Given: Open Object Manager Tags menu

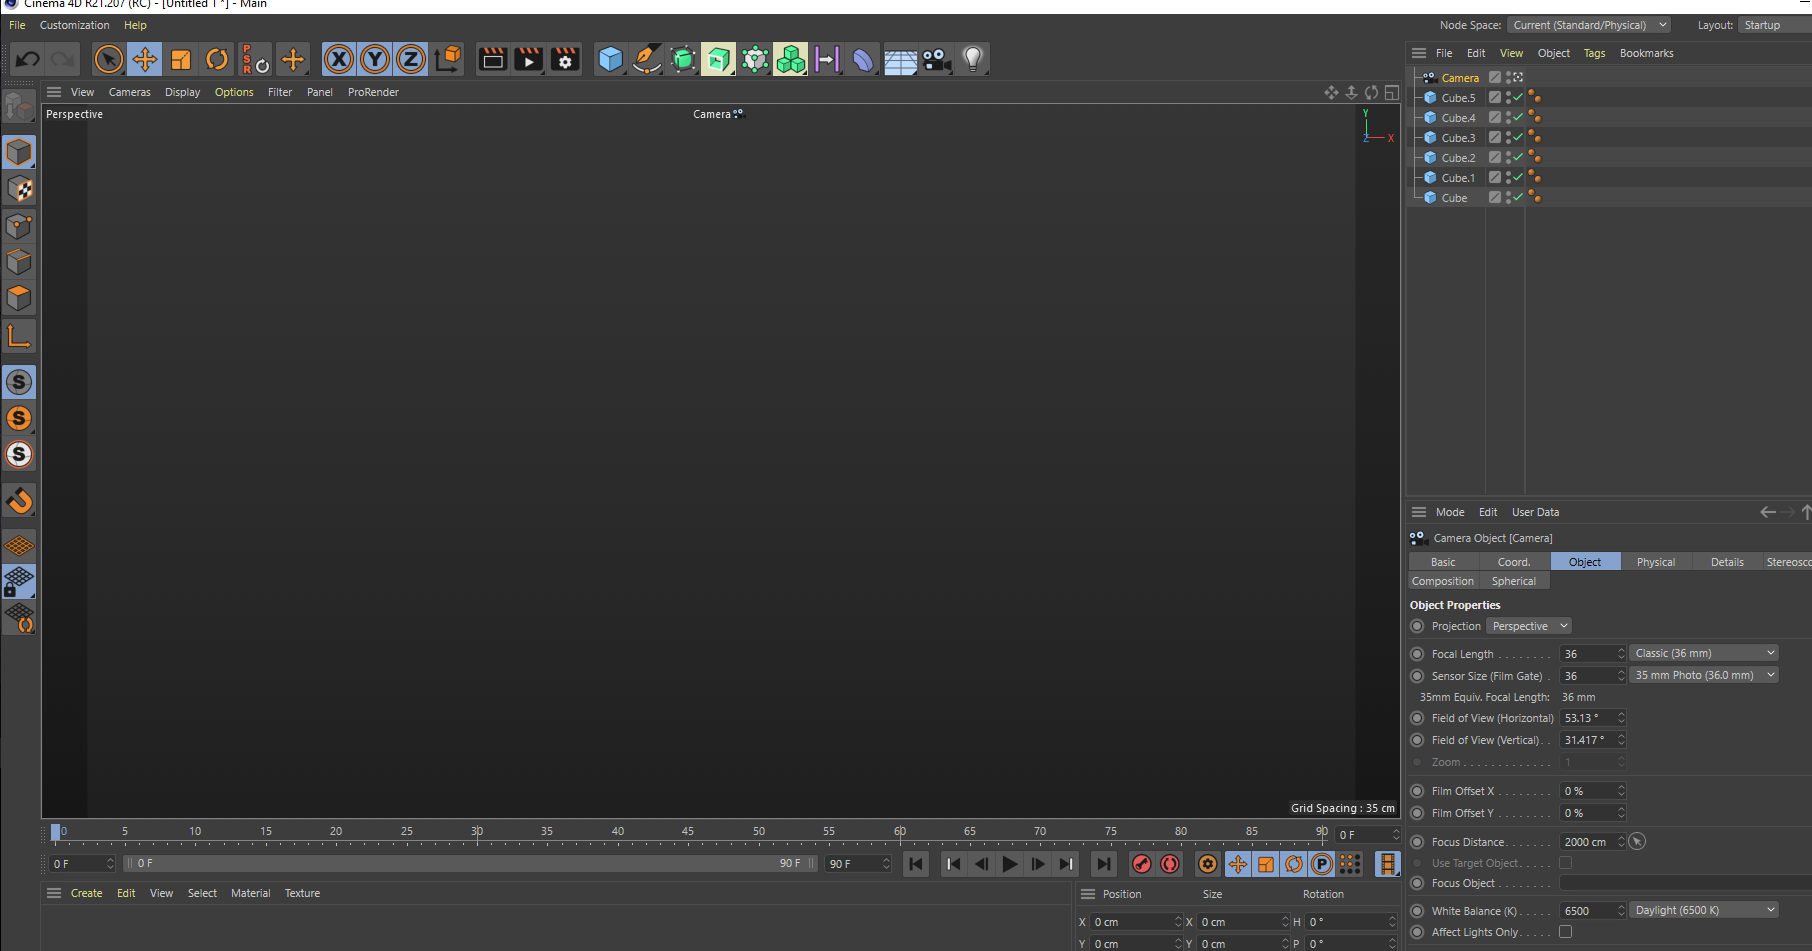Looking at the screenshot, I should [1594, 53].
